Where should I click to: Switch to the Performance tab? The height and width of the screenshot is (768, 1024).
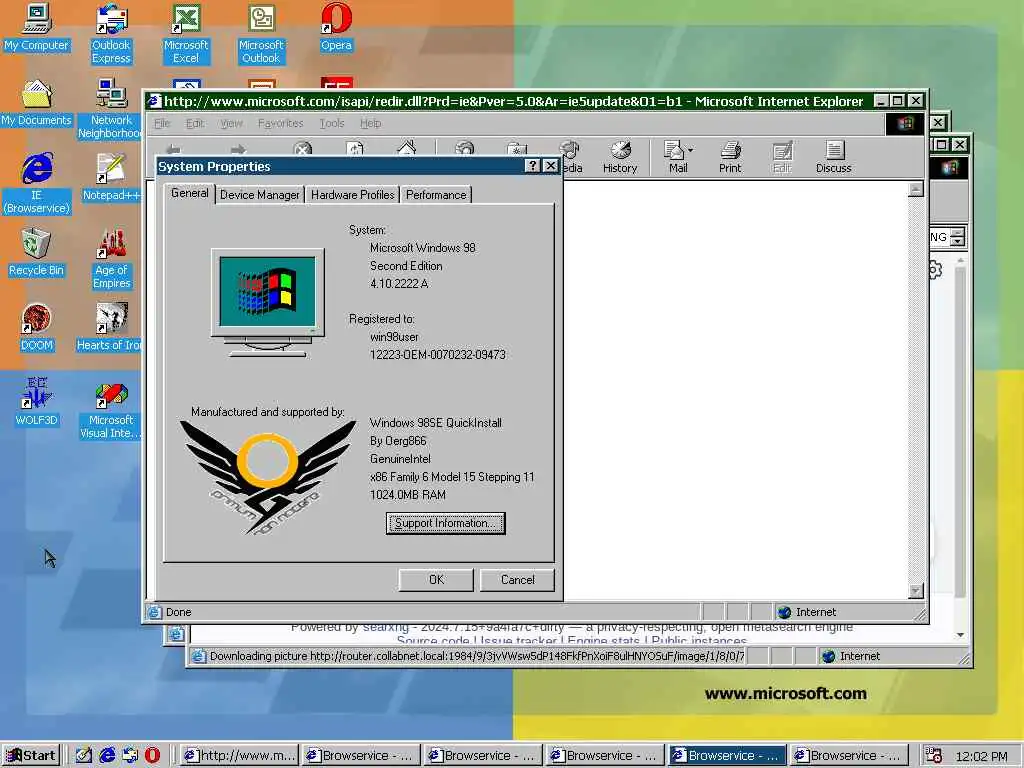436,195
